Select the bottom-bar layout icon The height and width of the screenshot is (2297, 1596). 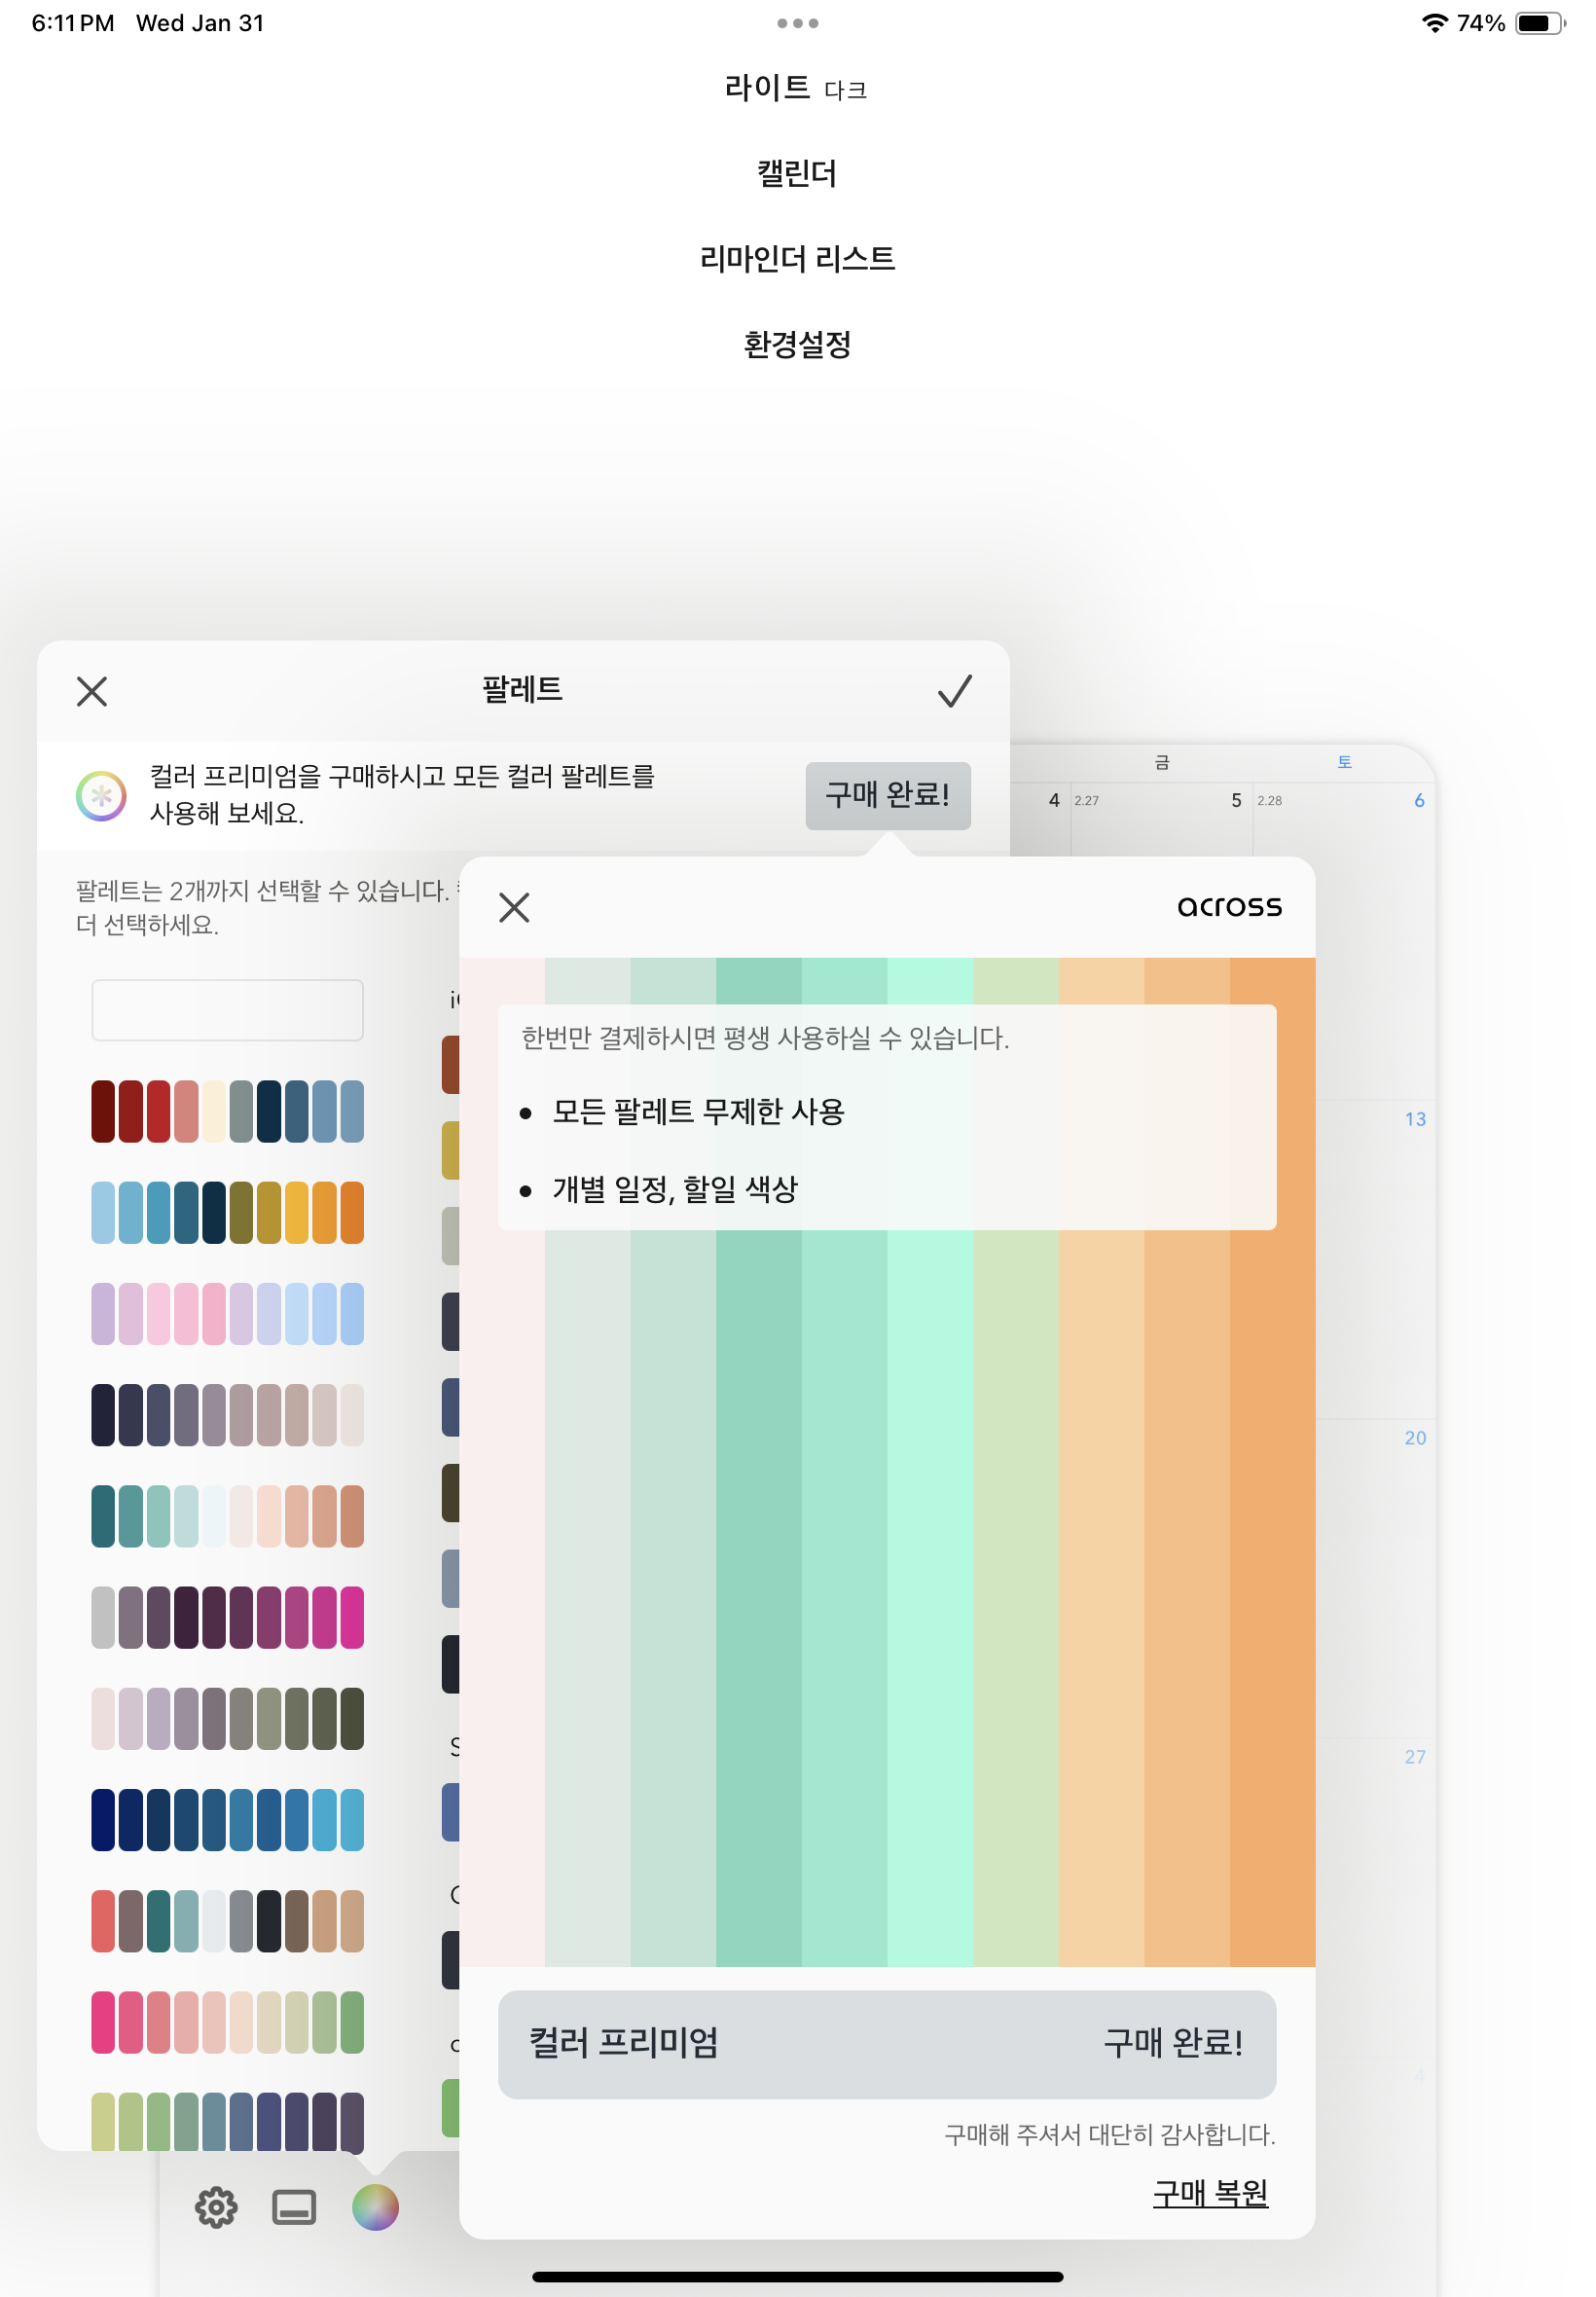[x=294, y=2207]
